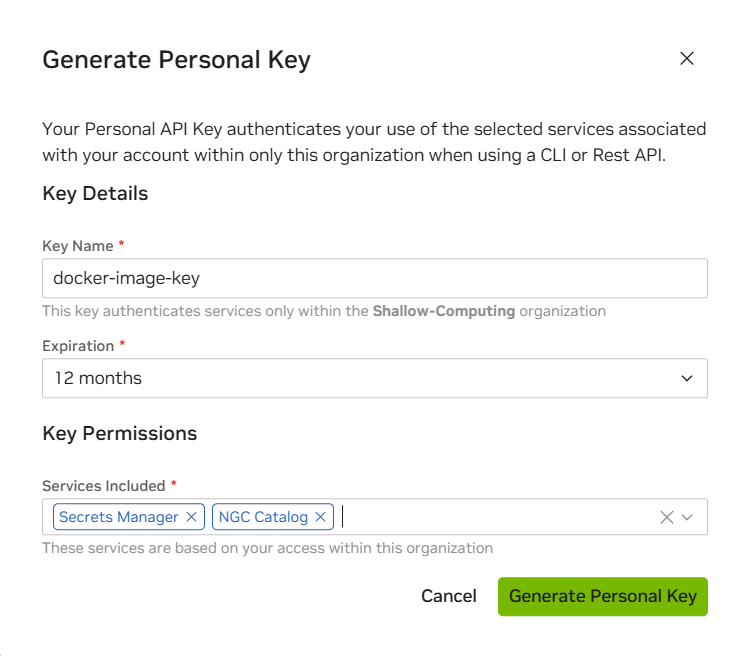Screen dimensions: 745x656
Task: Expand the Services Included chevron
Action: (x=687, y=517)
